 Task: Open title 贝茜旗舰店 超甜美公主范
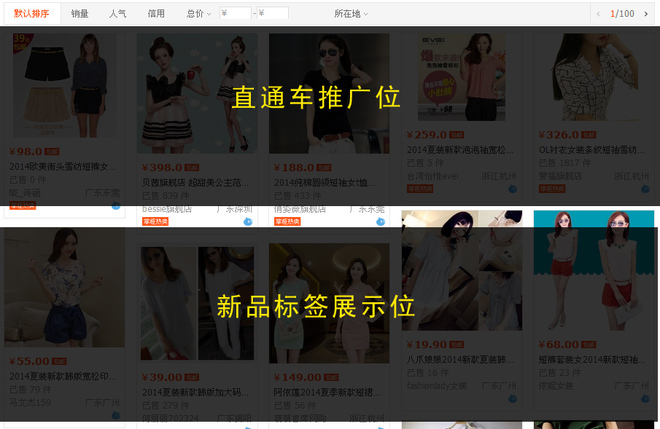[195, 183]
